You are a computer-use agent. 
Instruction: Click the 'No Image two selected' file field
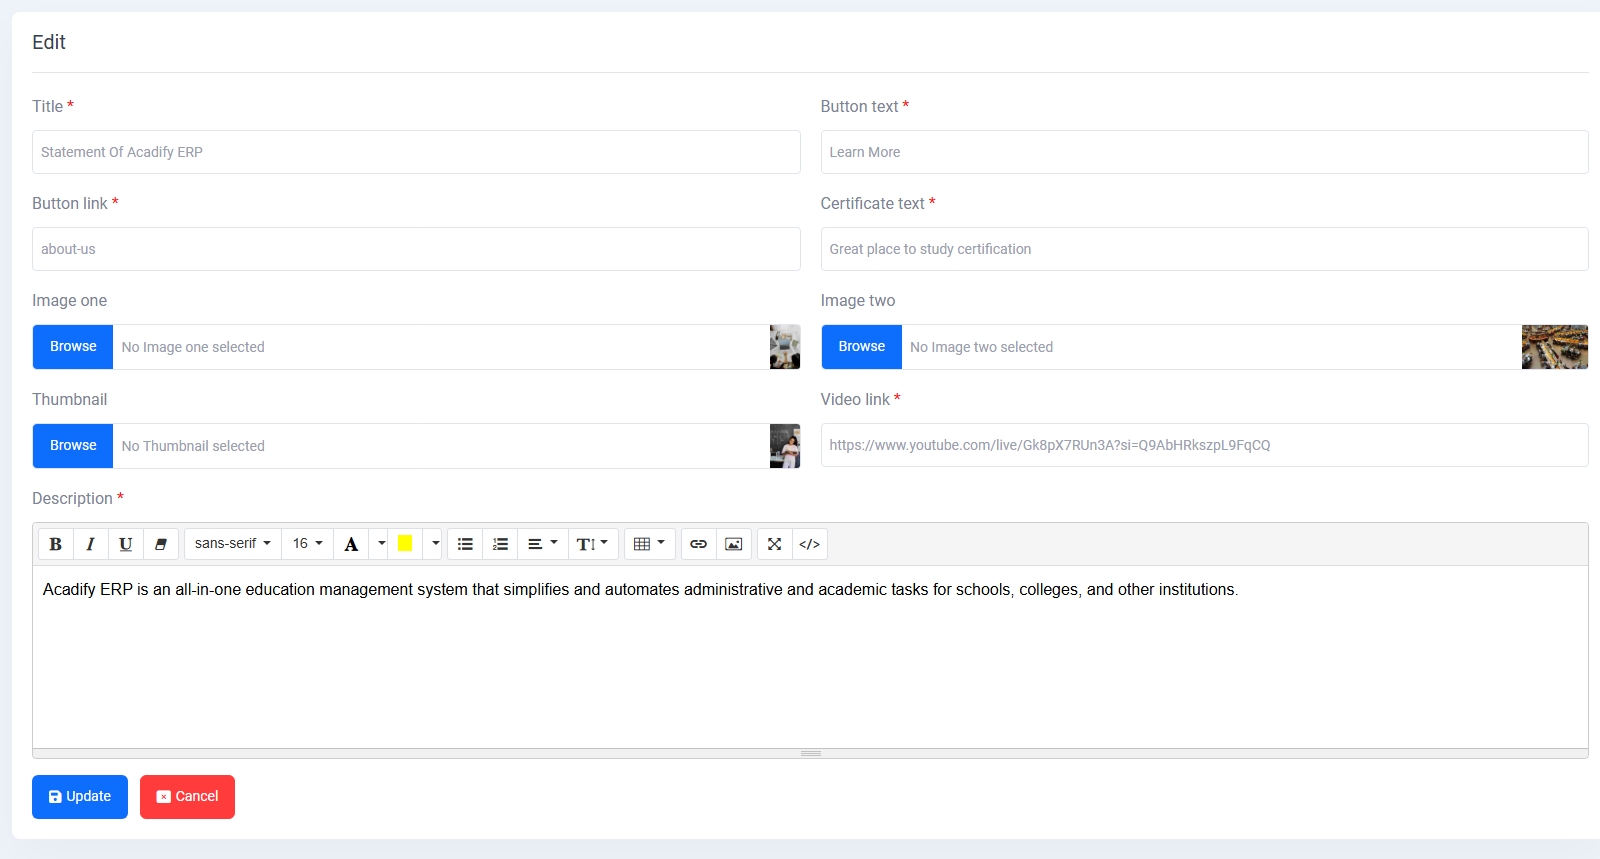point(1212,347)
